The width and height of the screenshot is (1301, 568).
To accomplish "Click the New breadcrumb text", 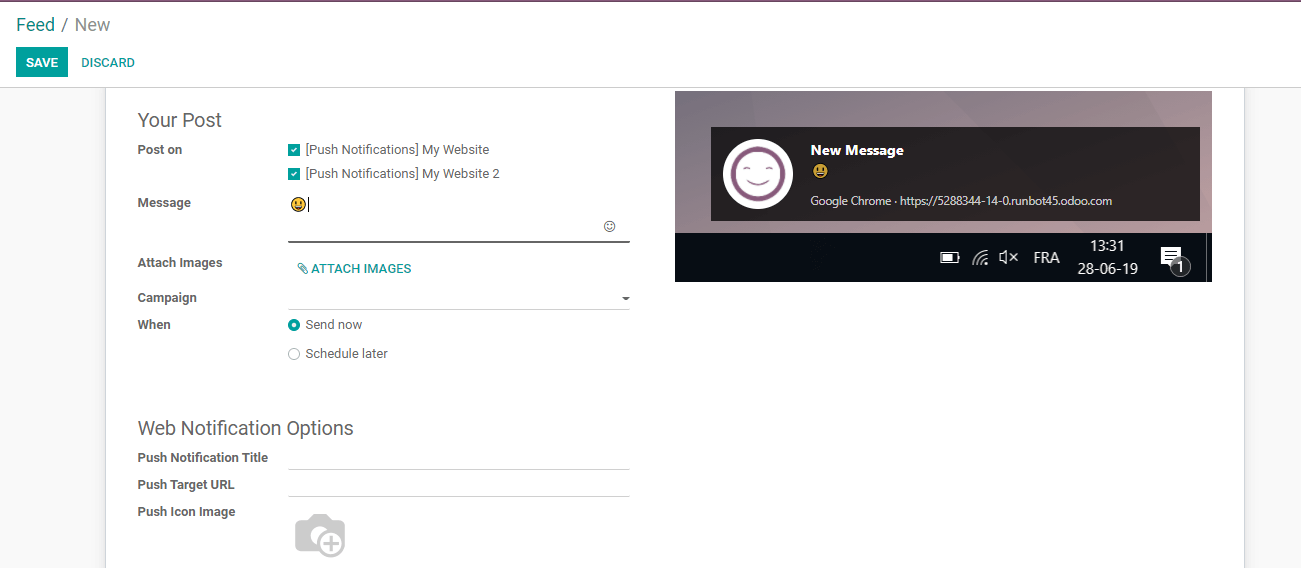I will point(93,25).
